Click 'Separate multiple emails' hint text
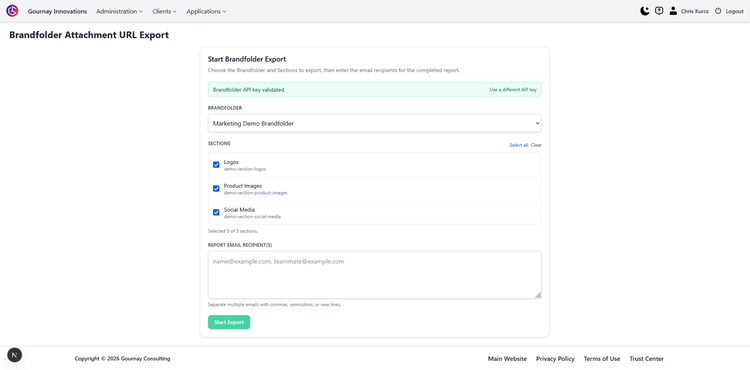This screenshot has width=750, height=370. click(x=274, y=305)
